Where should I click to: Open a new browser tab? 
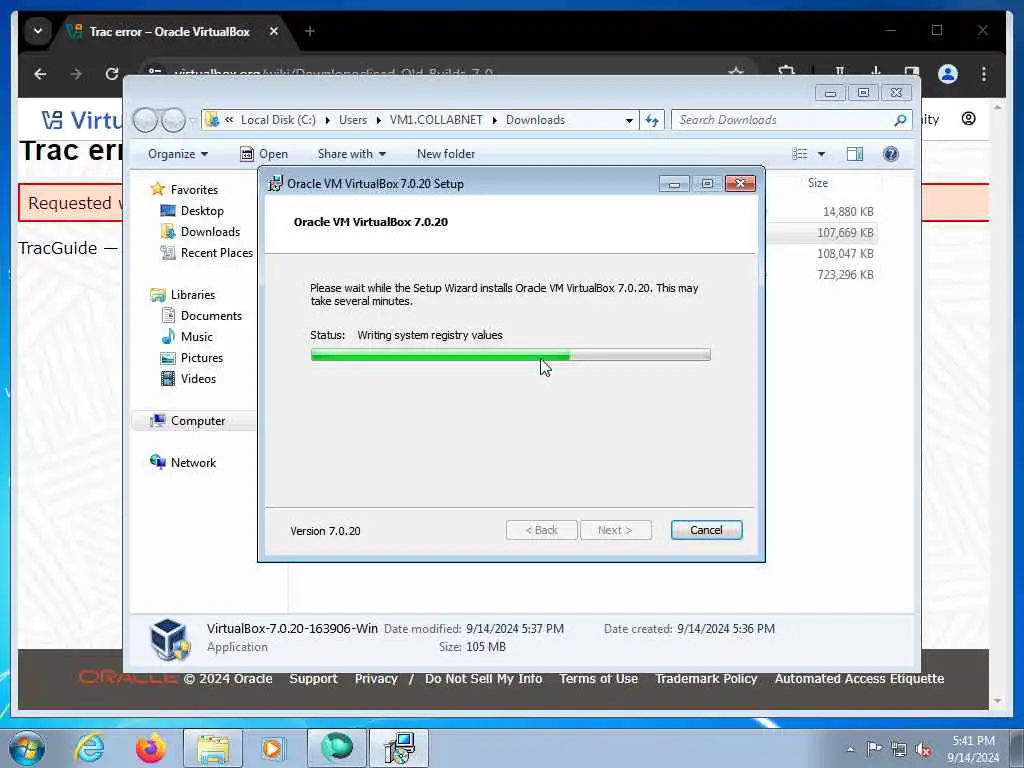click(x=310, y=31)
